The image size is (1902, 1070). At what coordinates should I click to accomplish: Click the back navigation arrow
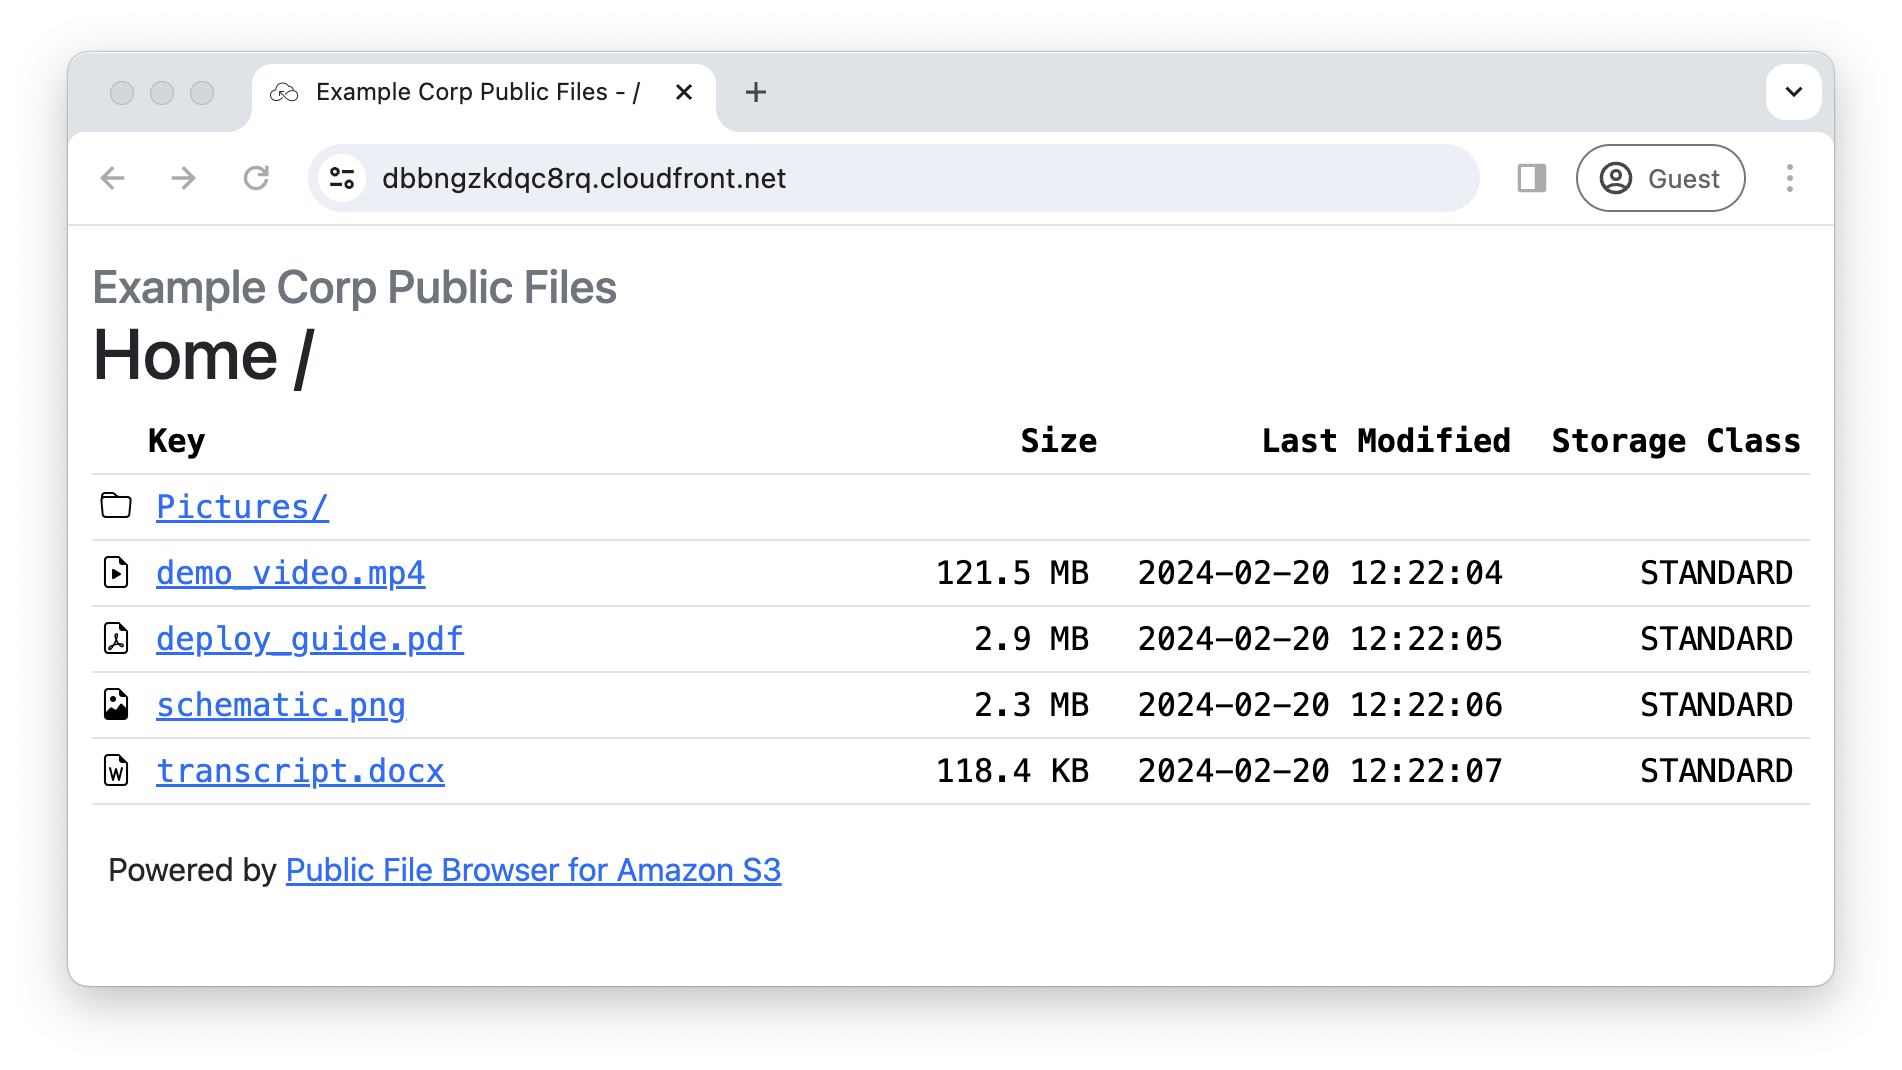tap(112, 178)
